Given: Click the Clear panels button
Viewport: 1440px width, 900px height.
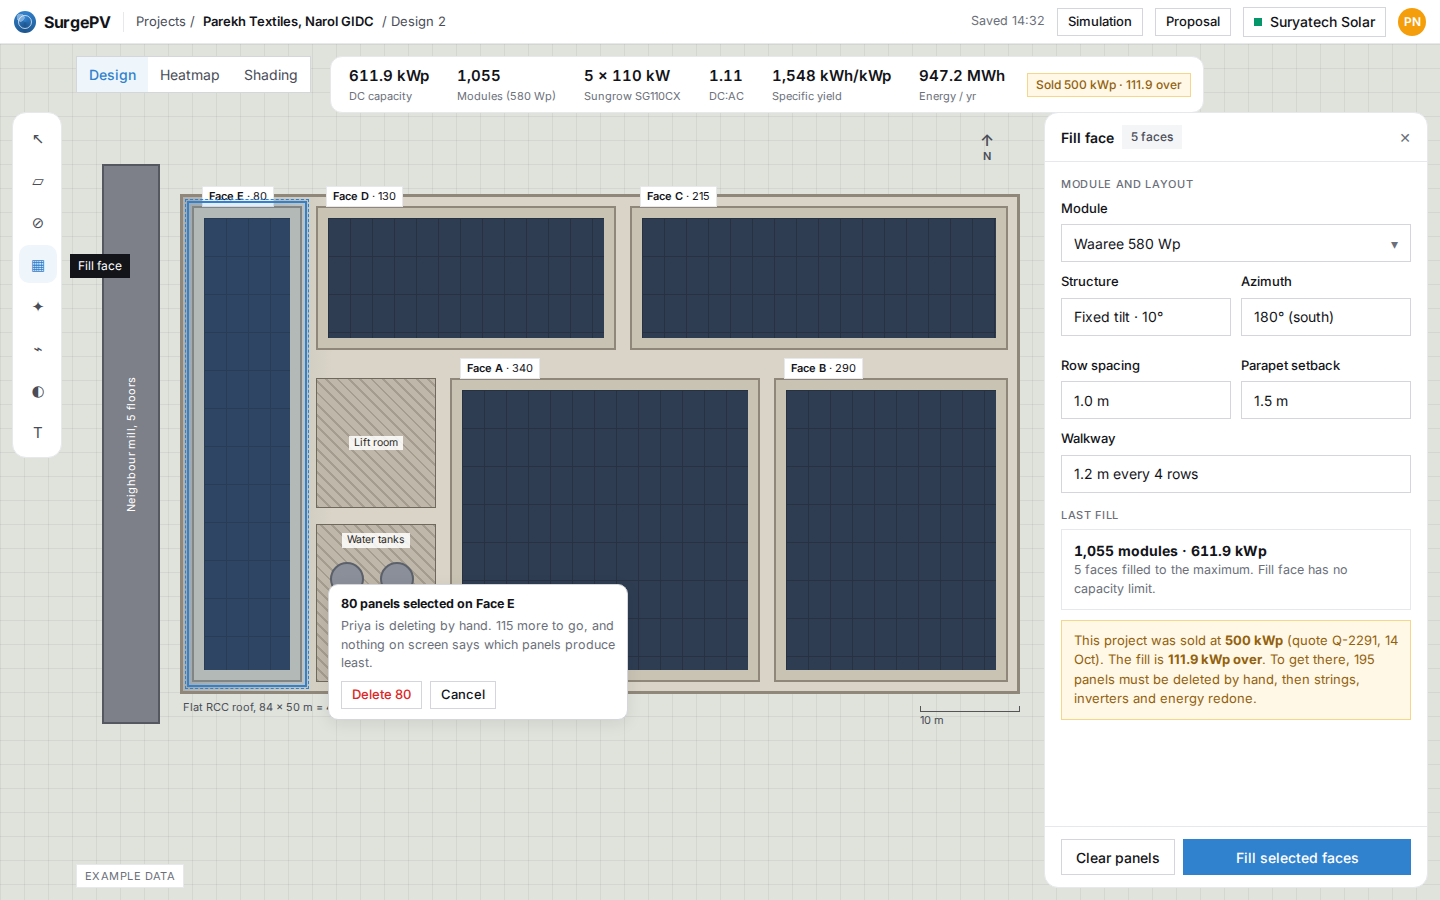Looking at the screenshot, I should tap(1118, 858).
